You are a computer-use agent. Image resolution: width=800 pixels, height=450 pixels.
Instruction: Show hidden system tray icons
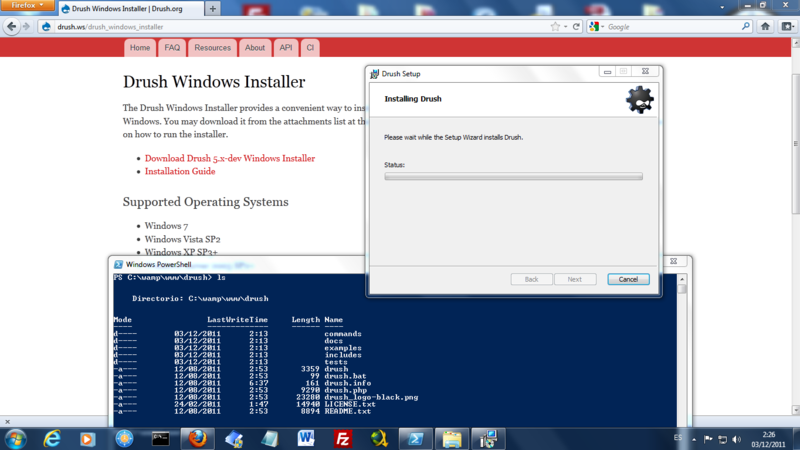click(692, 438)
